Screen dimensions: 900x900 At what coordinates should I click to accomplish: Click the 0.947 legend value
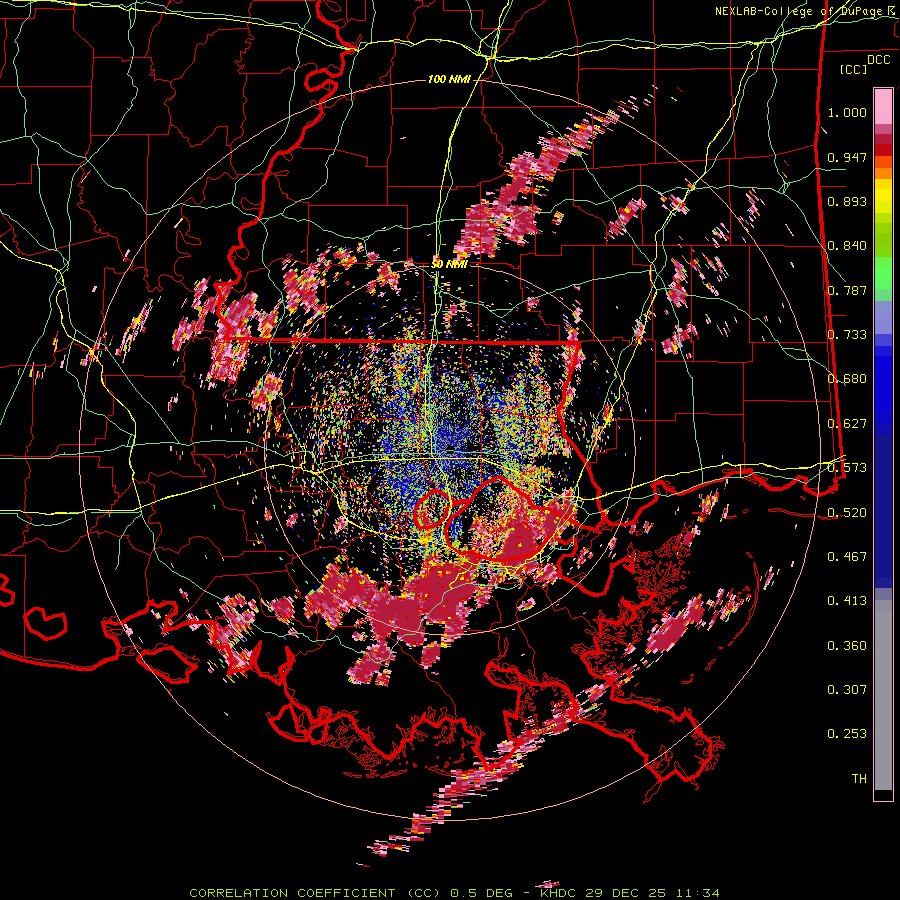pos(847,157)
